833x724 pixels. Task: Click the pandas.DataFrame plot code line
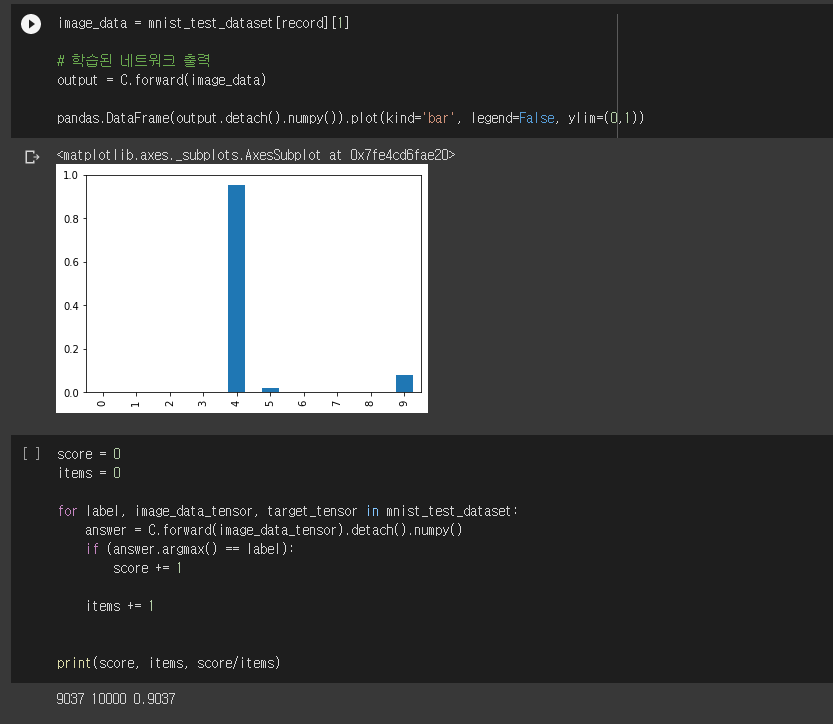tap(350, 118)
